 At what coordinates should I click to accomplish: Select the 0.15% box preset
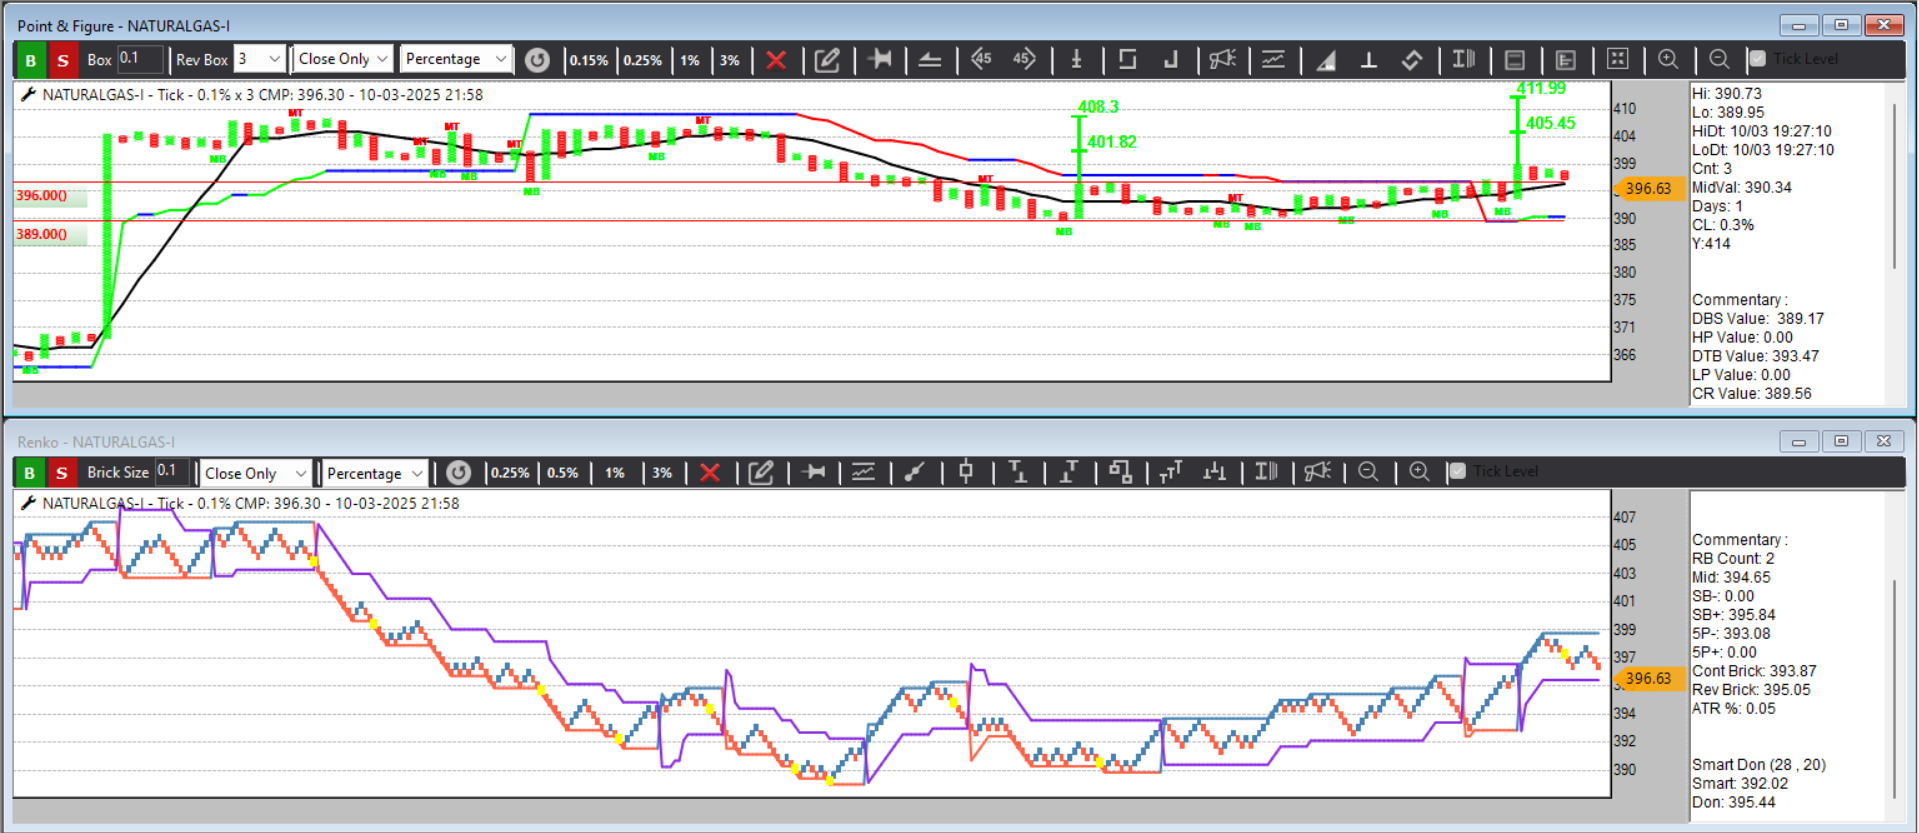589,60
